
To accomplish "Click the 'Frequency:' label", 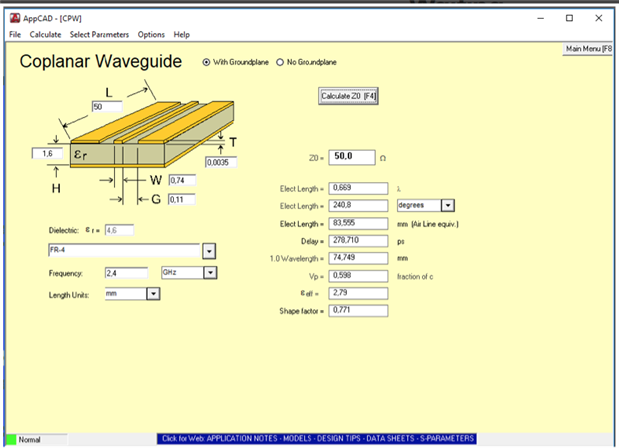I will tap(66, 273).
